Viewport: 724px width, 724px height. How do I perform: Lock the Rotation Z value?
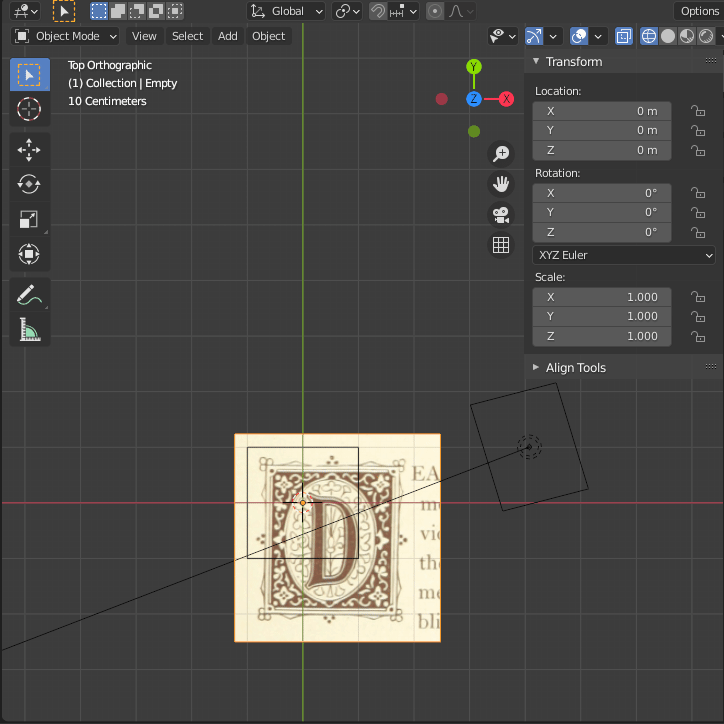click(698, 232)
